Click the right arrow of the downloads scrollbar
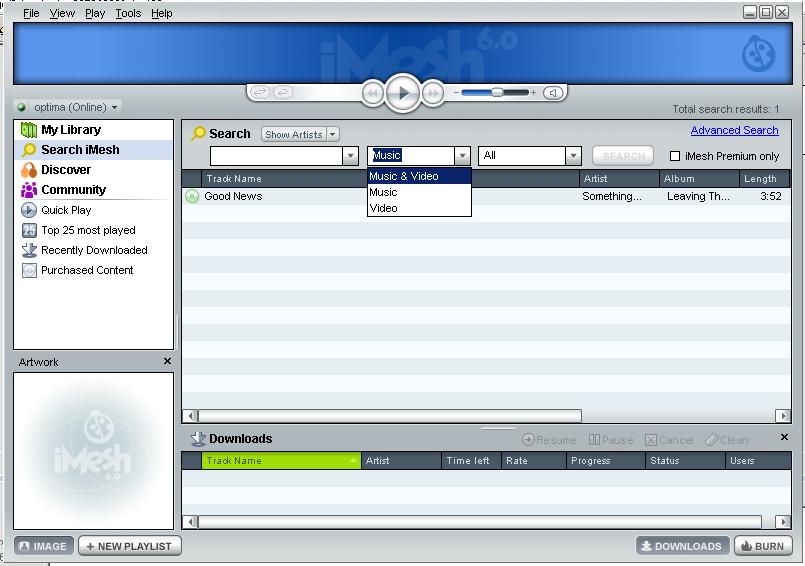This screenshot has width=805, height=566. point(783,522)
